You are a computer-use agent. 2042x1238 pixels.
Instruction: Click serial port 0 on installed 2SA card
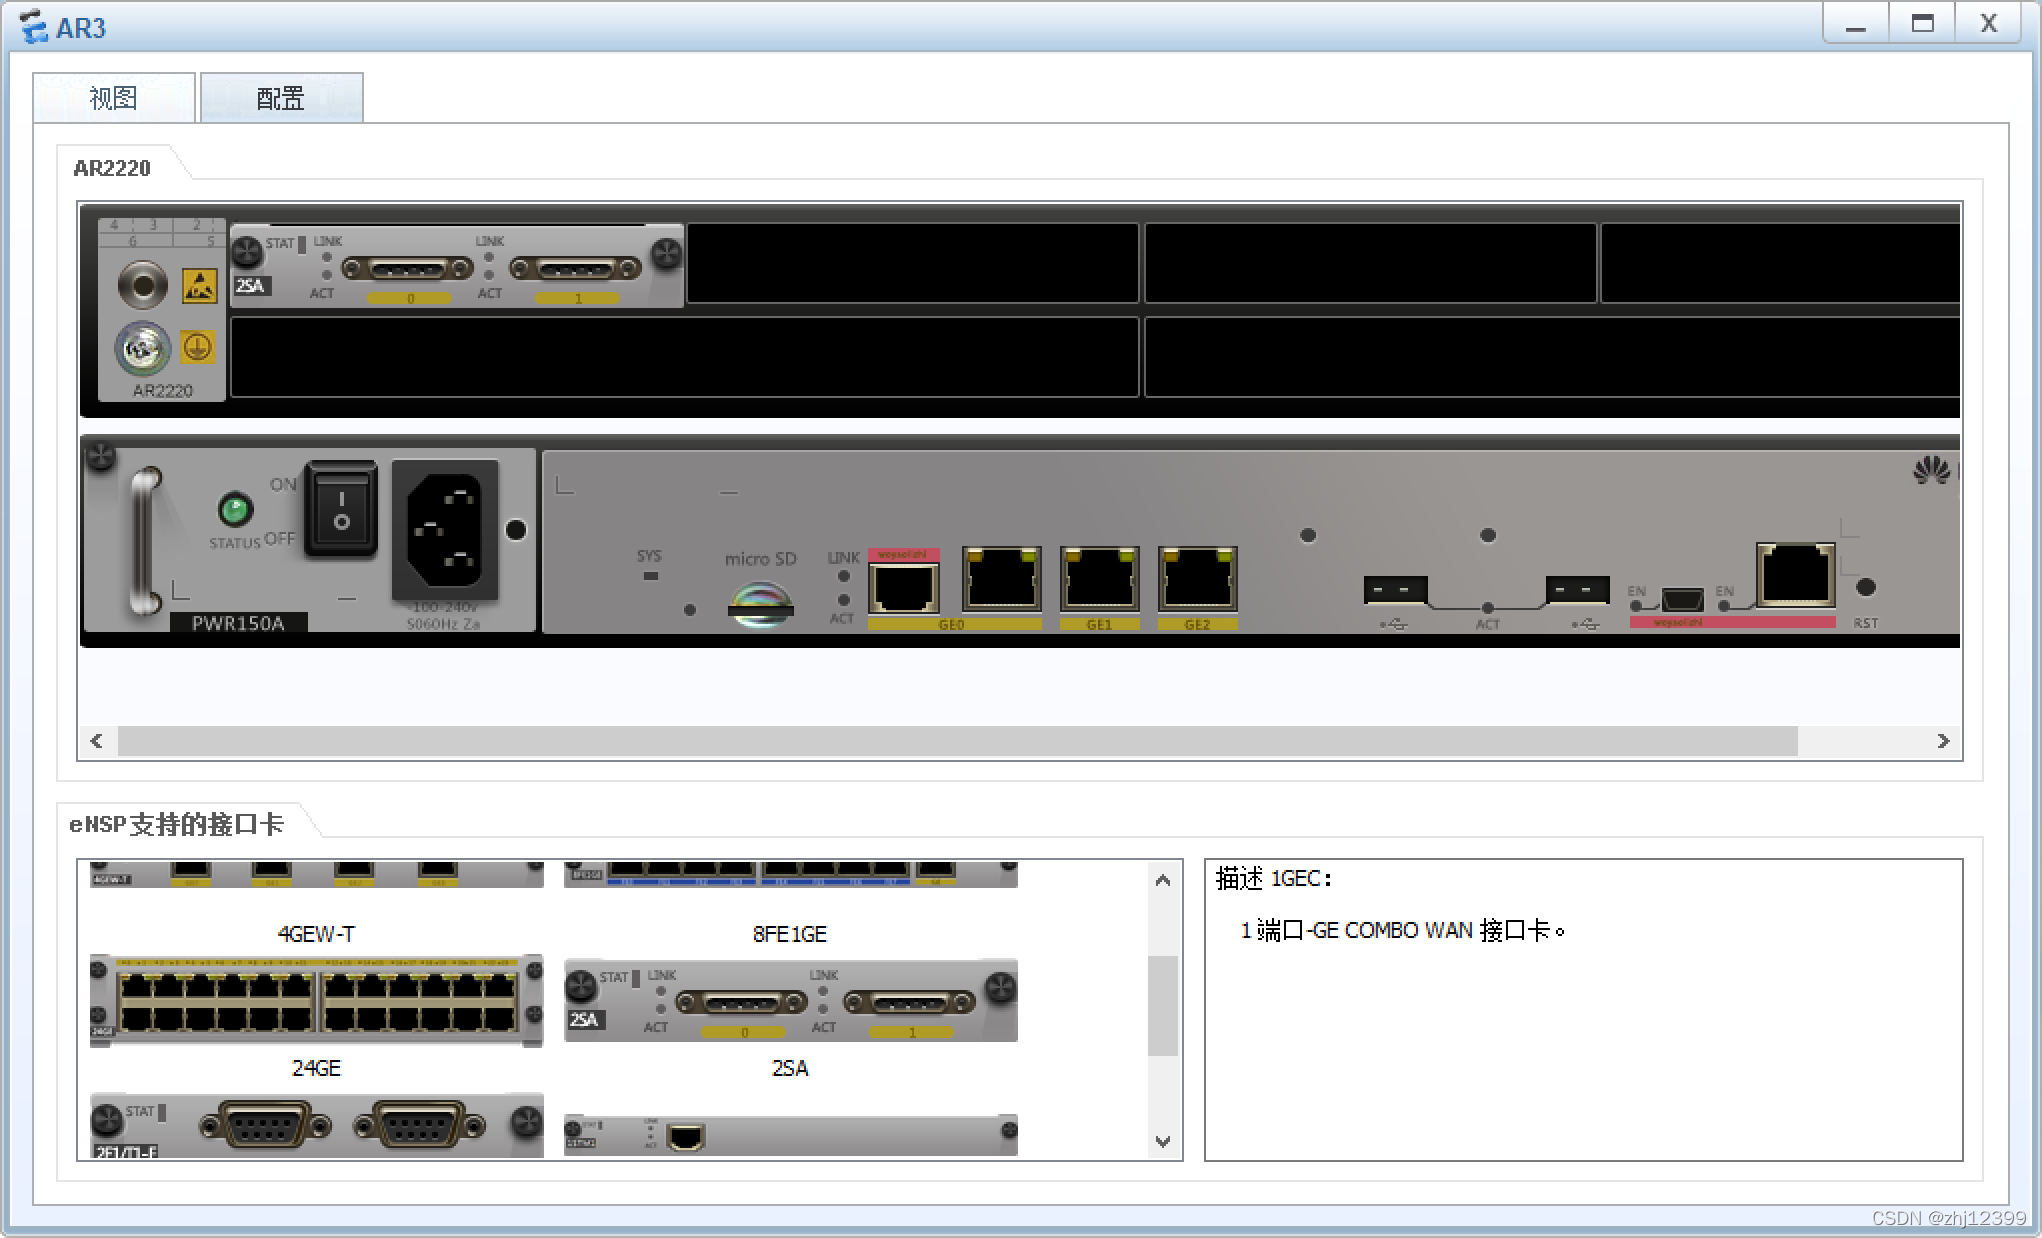point(408,268)
